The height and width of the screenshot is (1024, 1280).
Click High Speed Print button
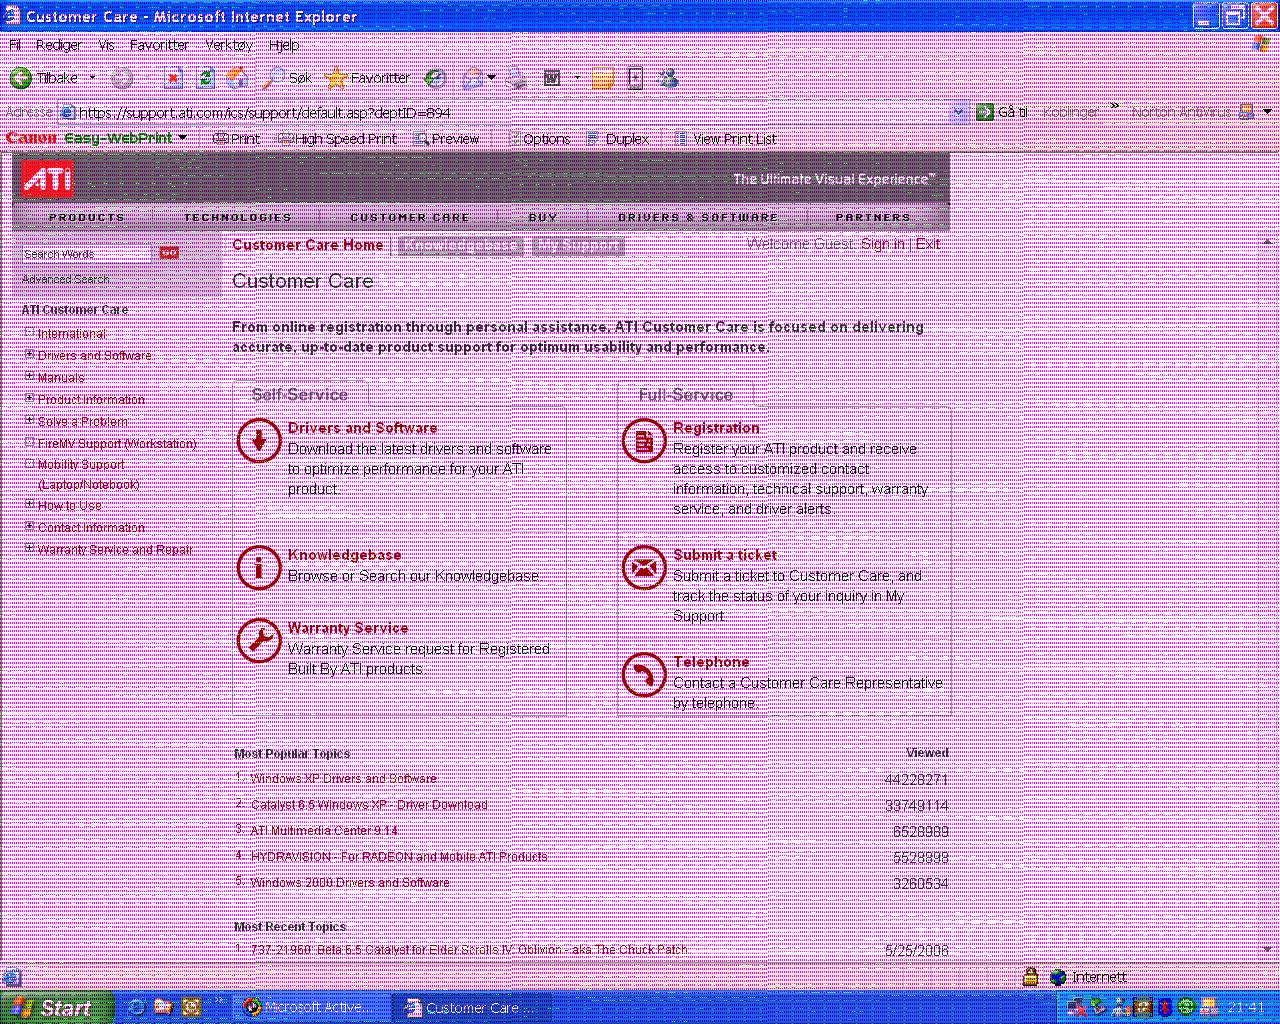(338, 139)
